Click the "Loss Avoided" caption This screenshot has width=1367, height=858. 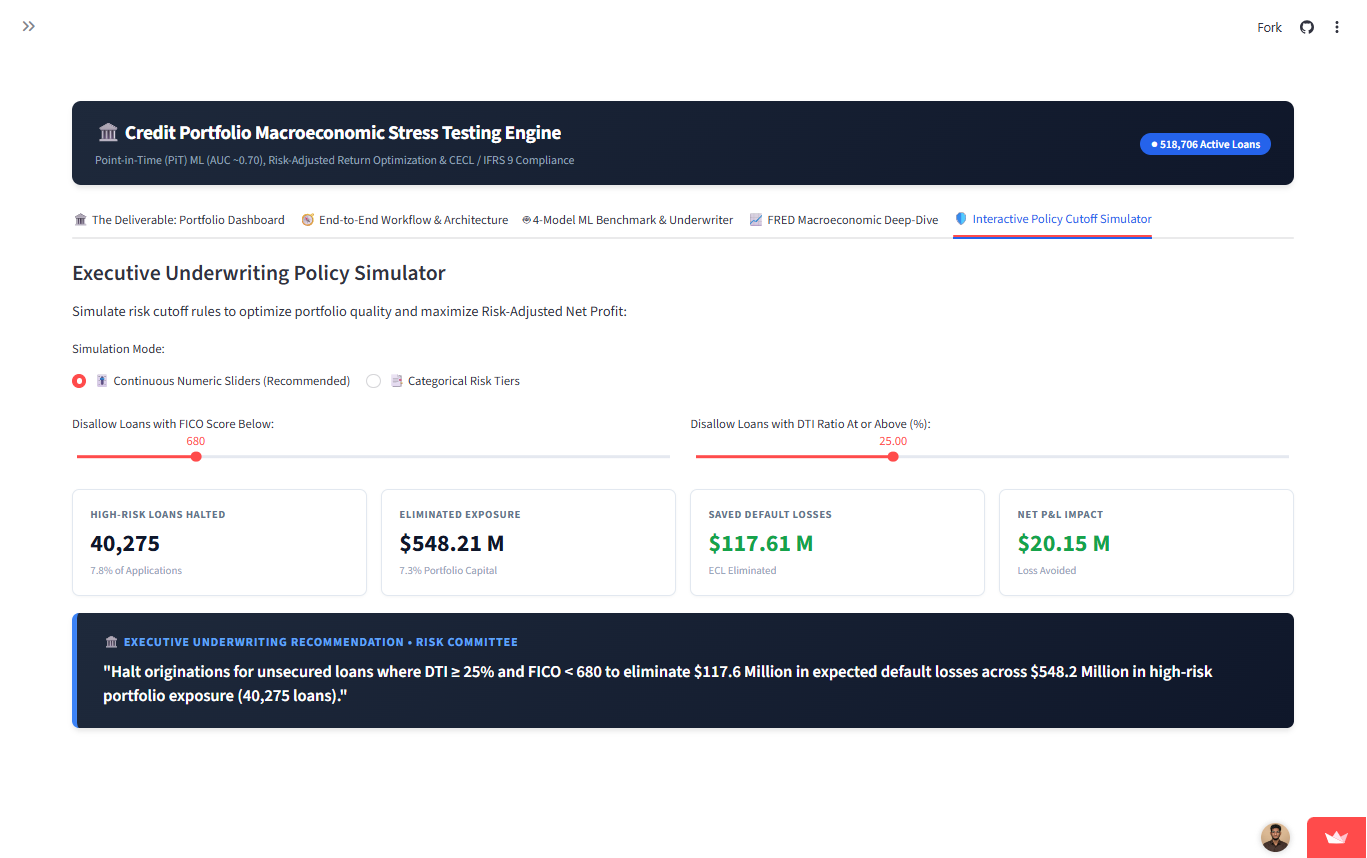click(1047, 570)
